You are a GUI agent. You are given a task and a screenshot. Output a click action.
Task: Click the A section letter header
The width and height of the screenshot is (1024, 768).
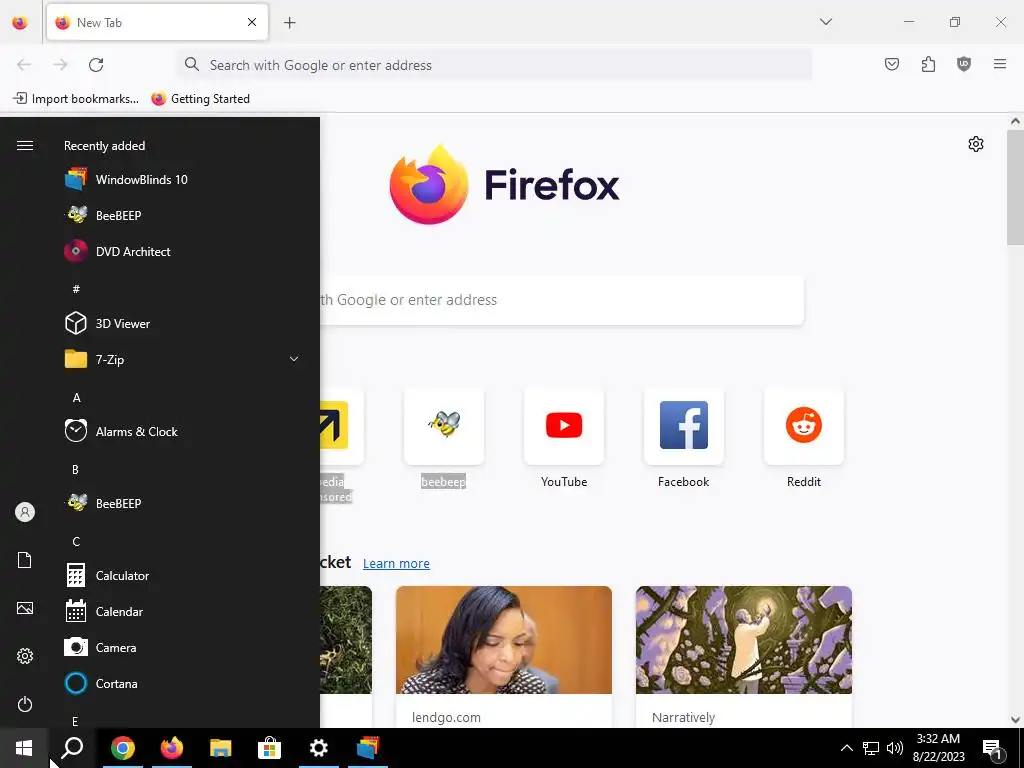click(76, 397)
